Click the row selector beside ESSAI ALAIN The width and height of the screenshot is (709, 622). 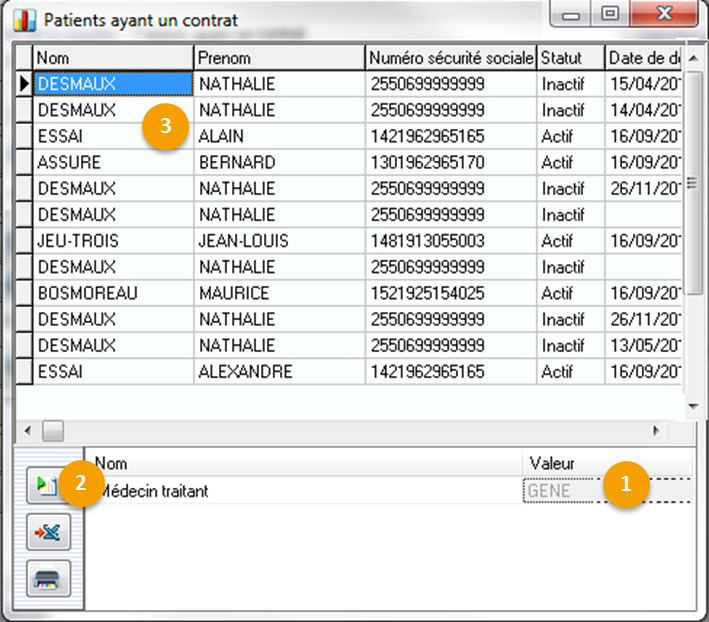click(24, 136)
